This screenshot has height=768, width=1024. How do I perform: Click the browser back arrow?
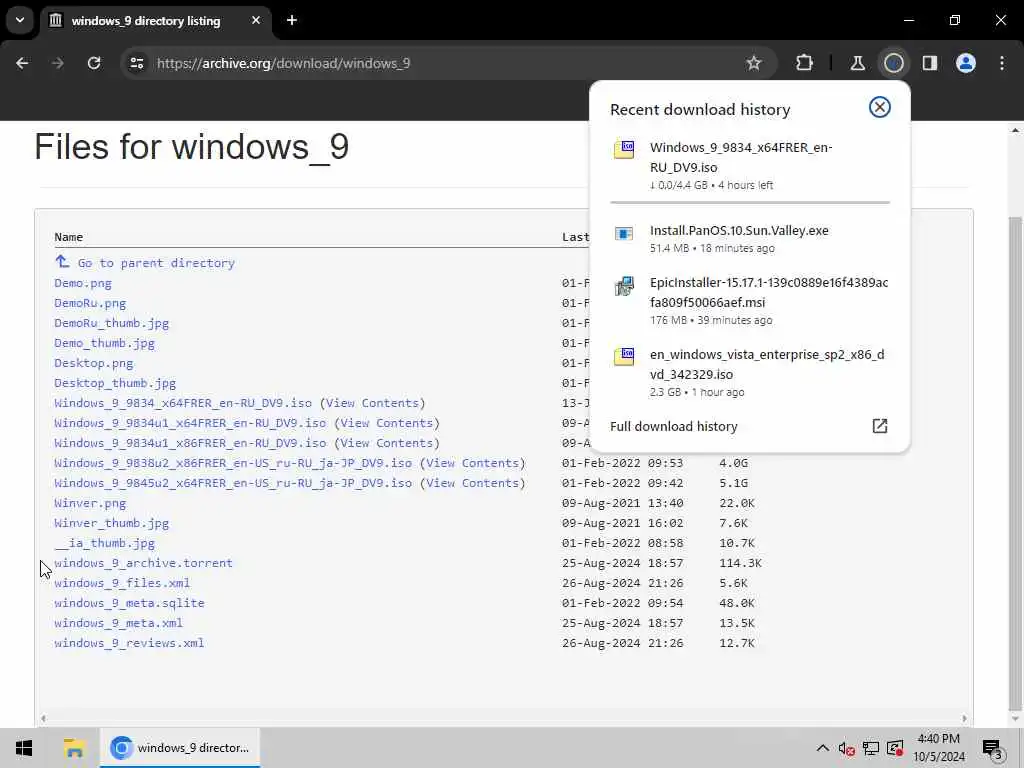click(22, 63)
